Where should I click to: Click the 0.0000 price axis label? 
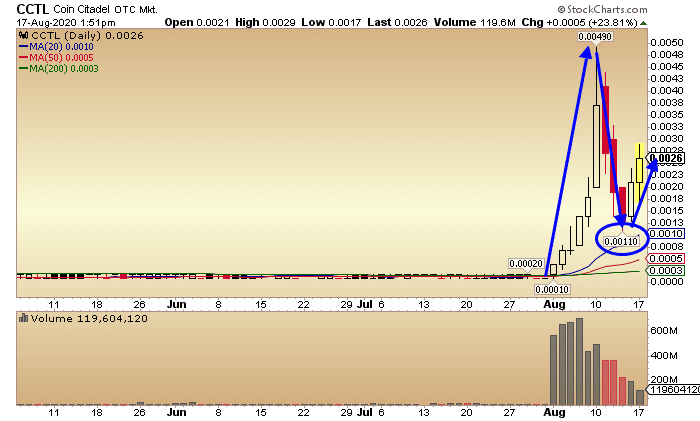point(667,282)
